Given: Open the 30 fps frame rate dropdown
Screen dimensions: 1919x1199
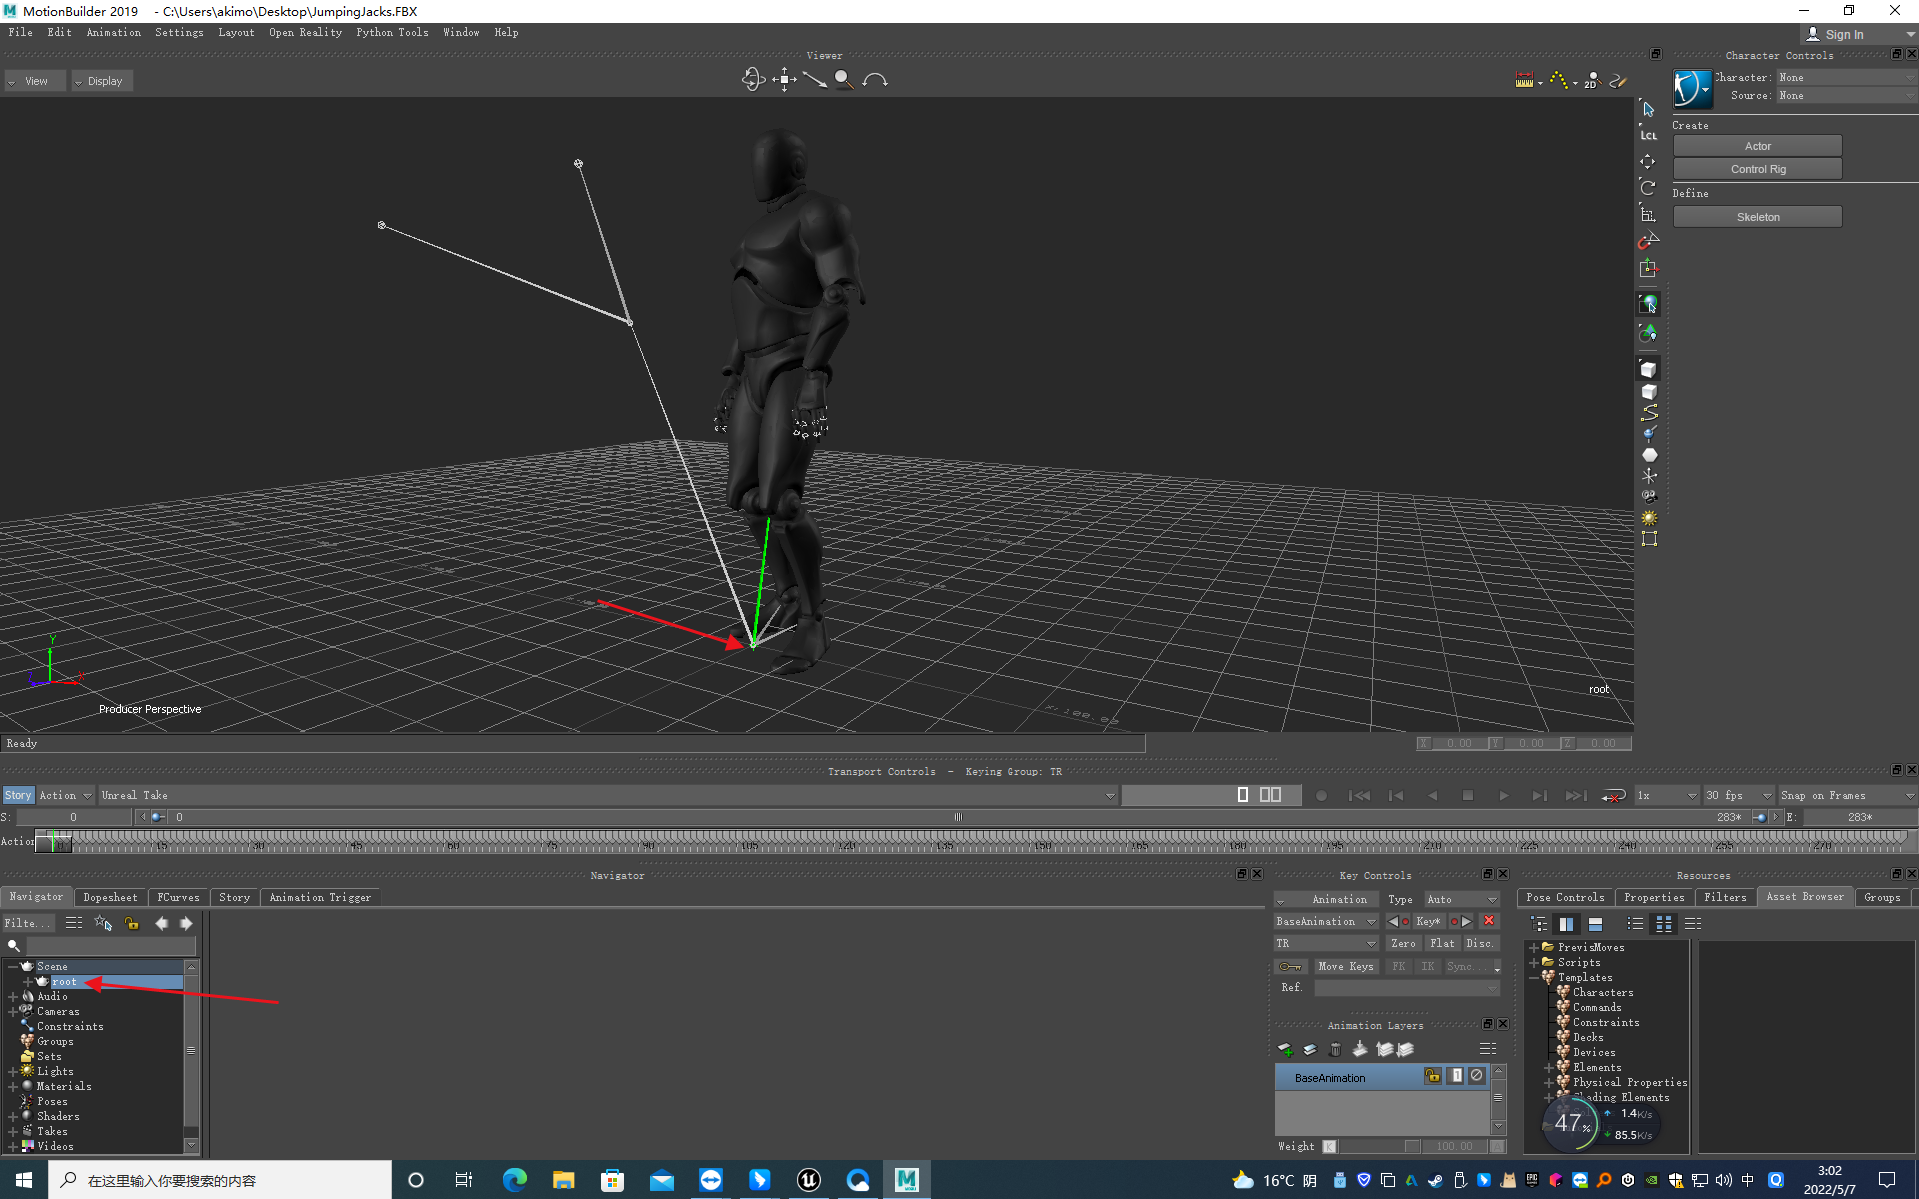Looking at the screenshot, I should (1738, 796).
